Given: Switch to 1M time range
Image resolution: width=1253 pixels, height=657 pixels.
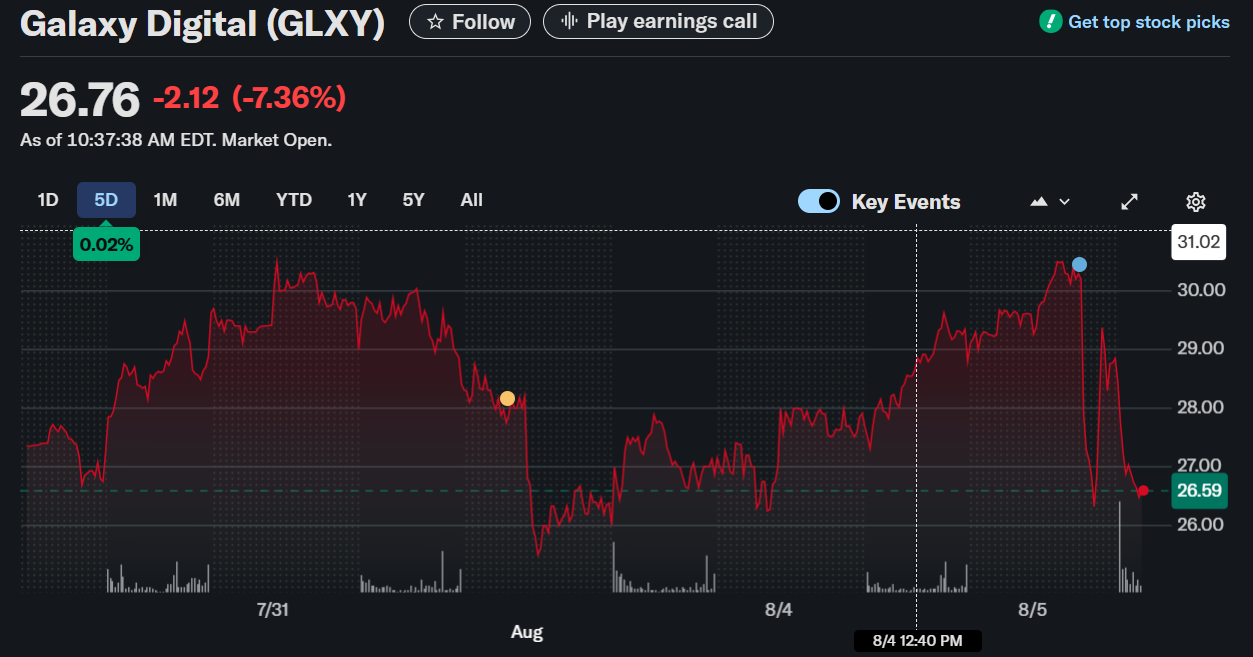Looking at the screenshot, I should tap(165, 200).
